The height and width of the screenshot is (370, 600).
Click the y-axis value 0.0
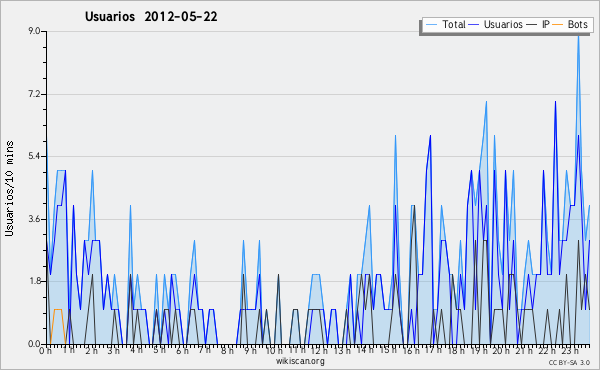point(34,344)
